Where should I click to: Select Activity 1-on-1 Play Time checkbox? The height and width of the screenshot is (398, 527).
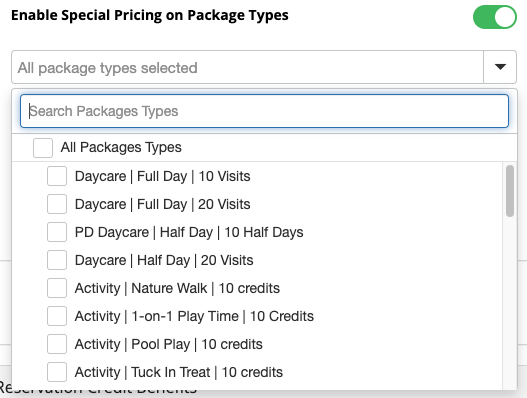point(57,316)
